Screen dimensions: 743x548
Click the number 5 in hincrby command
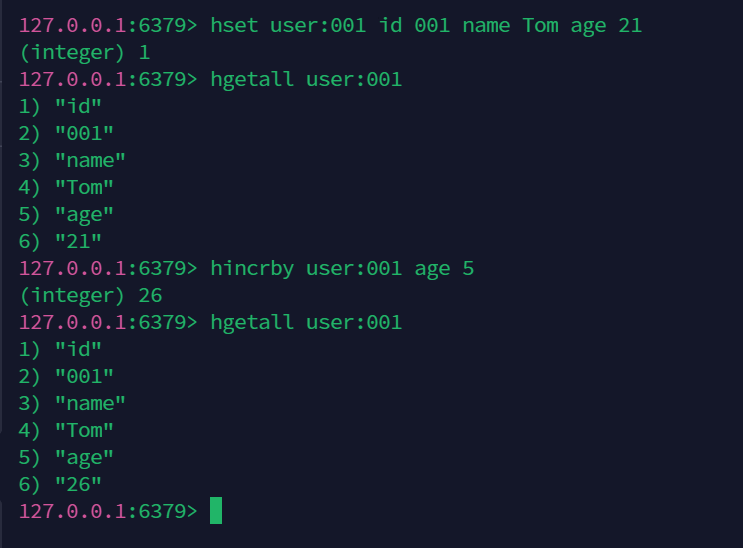coord(468,268)
